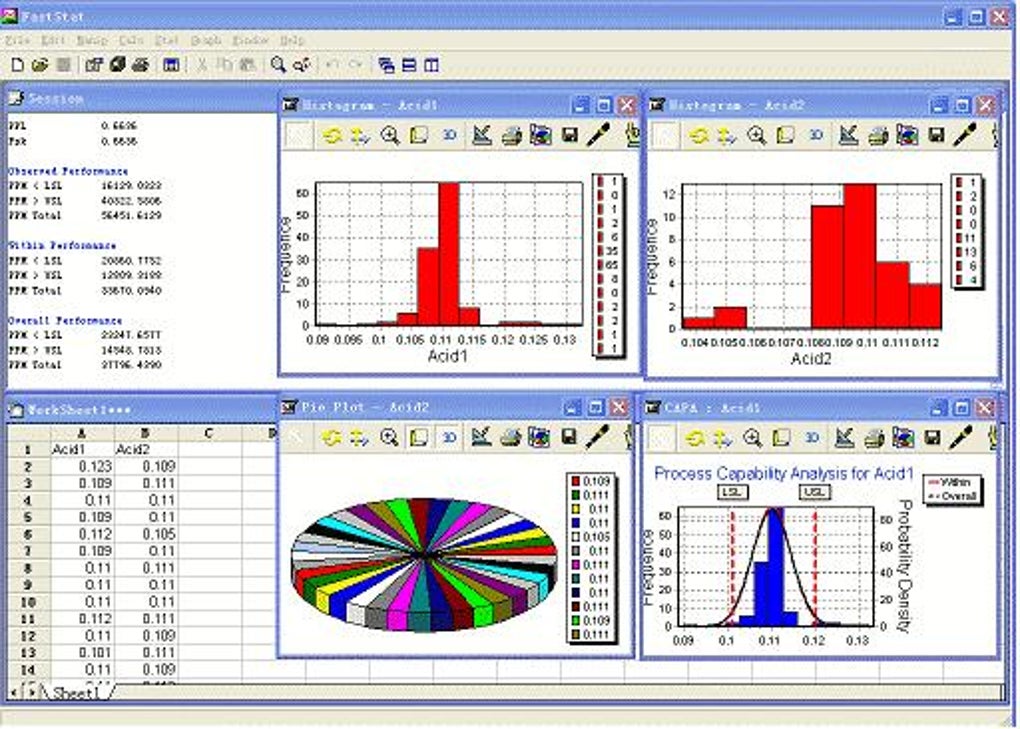Print chart in Histogram Acid2 window
1020x729 pixels.
(x=879, y=135)
